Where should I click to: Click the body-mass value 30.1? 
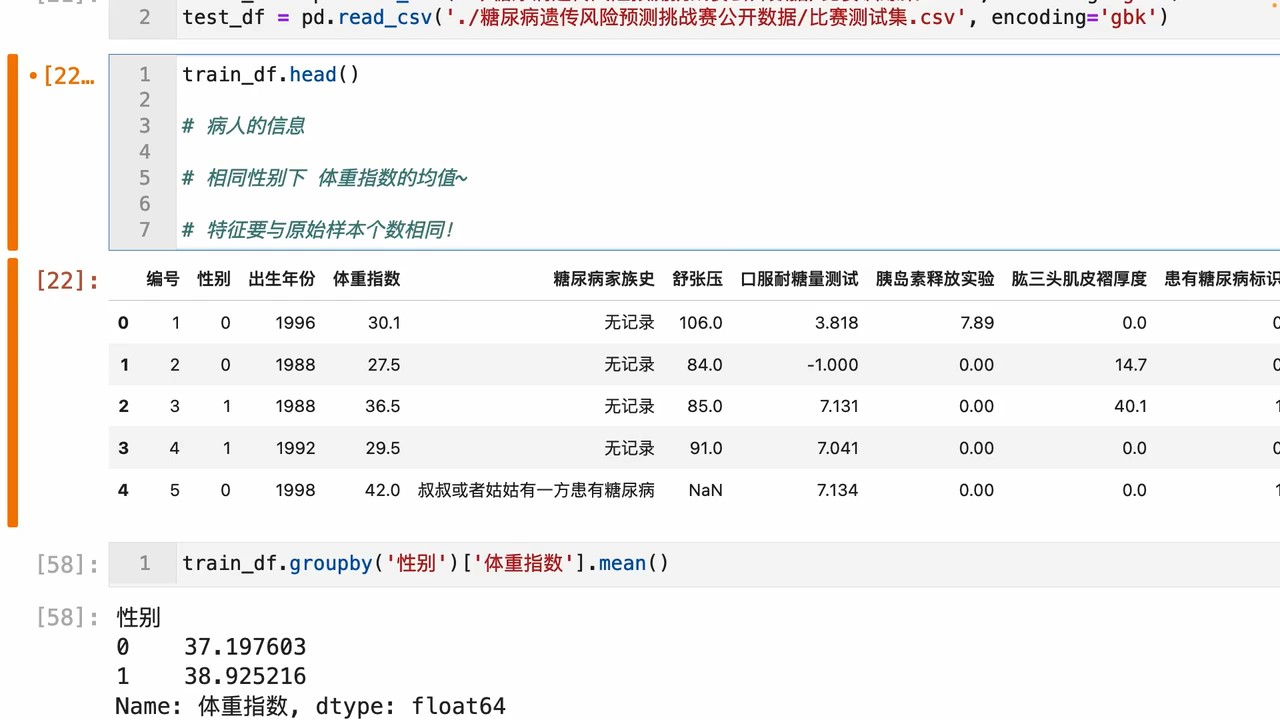384,323
